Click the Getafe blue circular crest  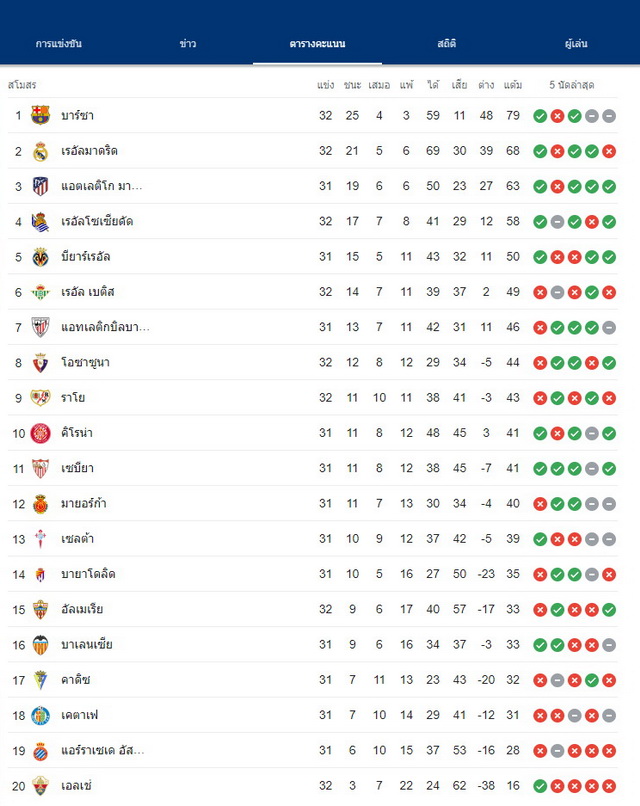click(x=40, y=716)
